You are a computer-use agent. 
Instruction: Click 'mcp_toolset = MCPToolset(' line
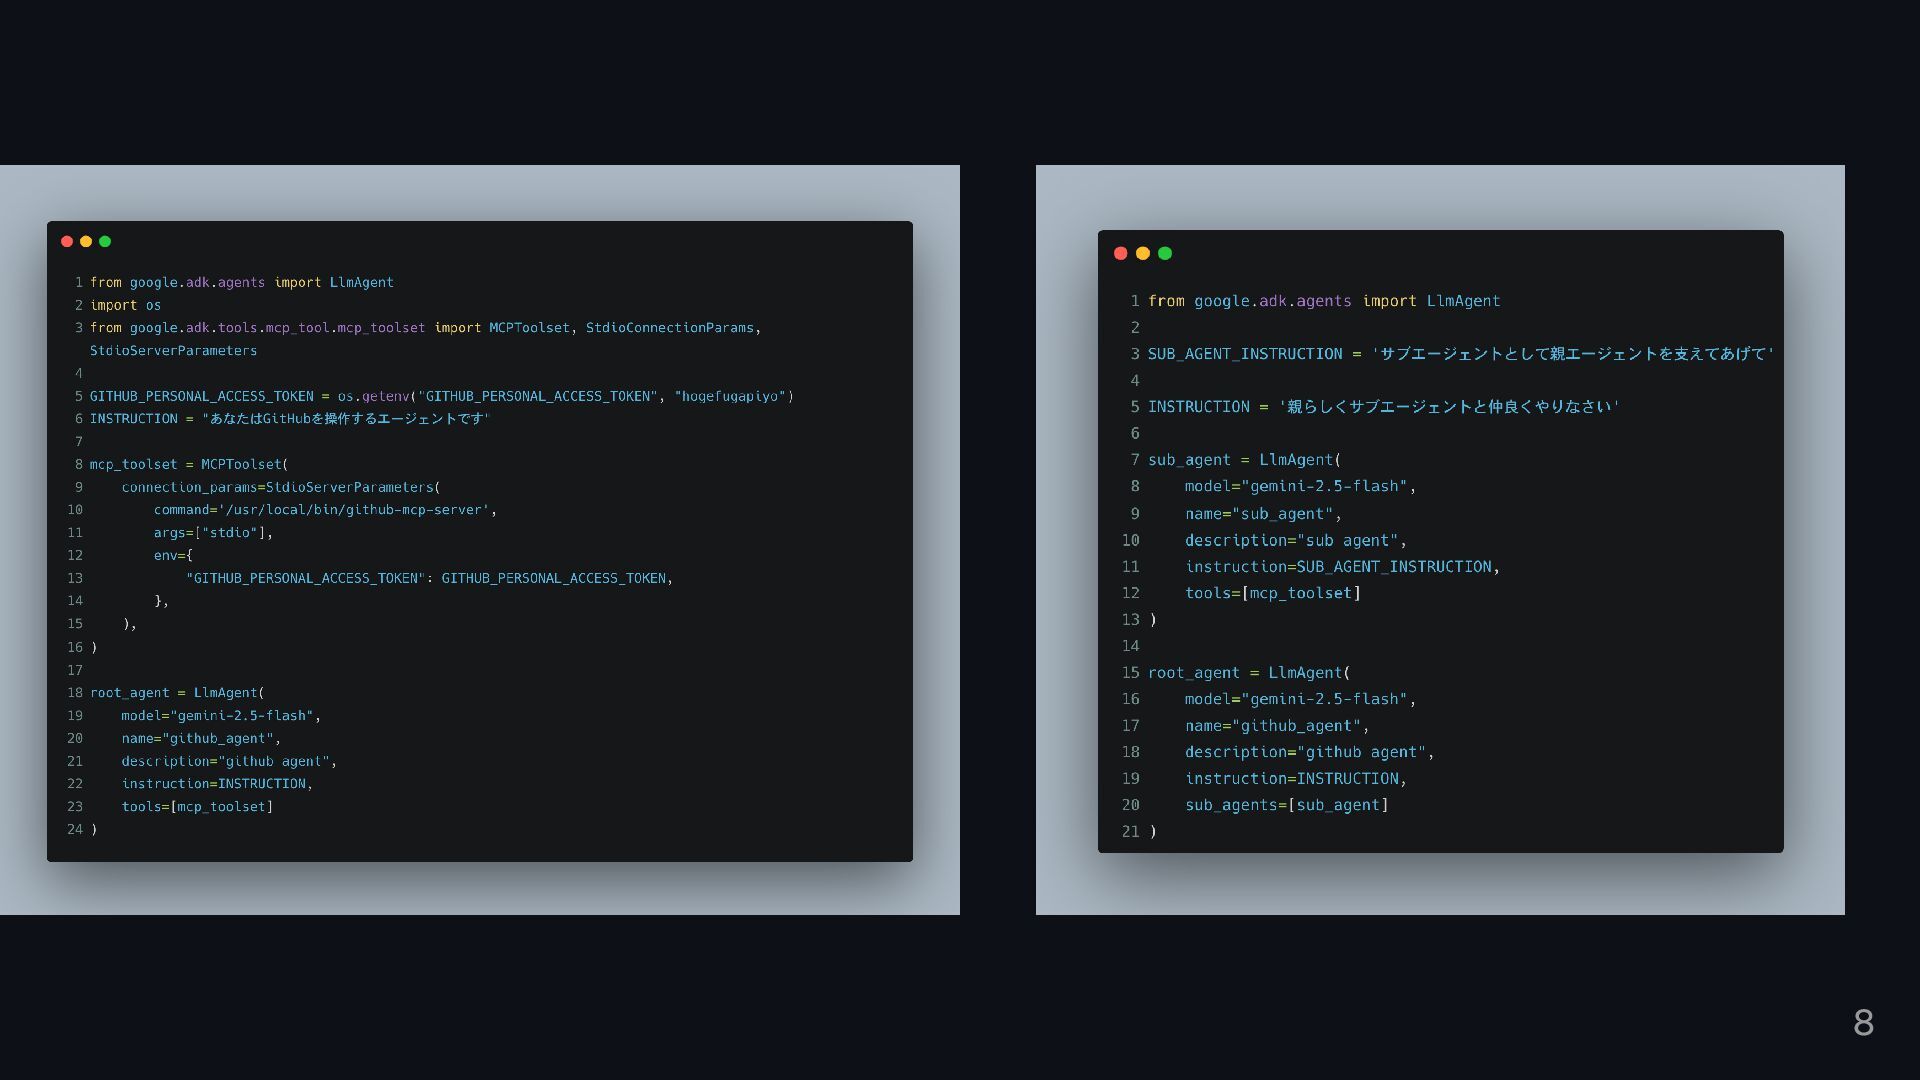(189, 464)
